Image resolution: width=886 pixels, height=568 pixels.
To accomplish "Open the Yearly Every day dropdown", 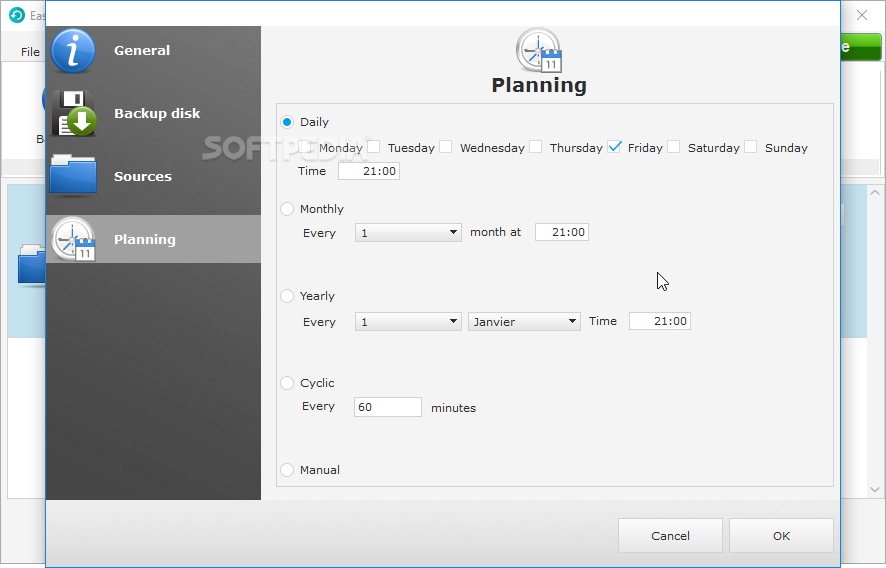I will (x=408, y=322).
